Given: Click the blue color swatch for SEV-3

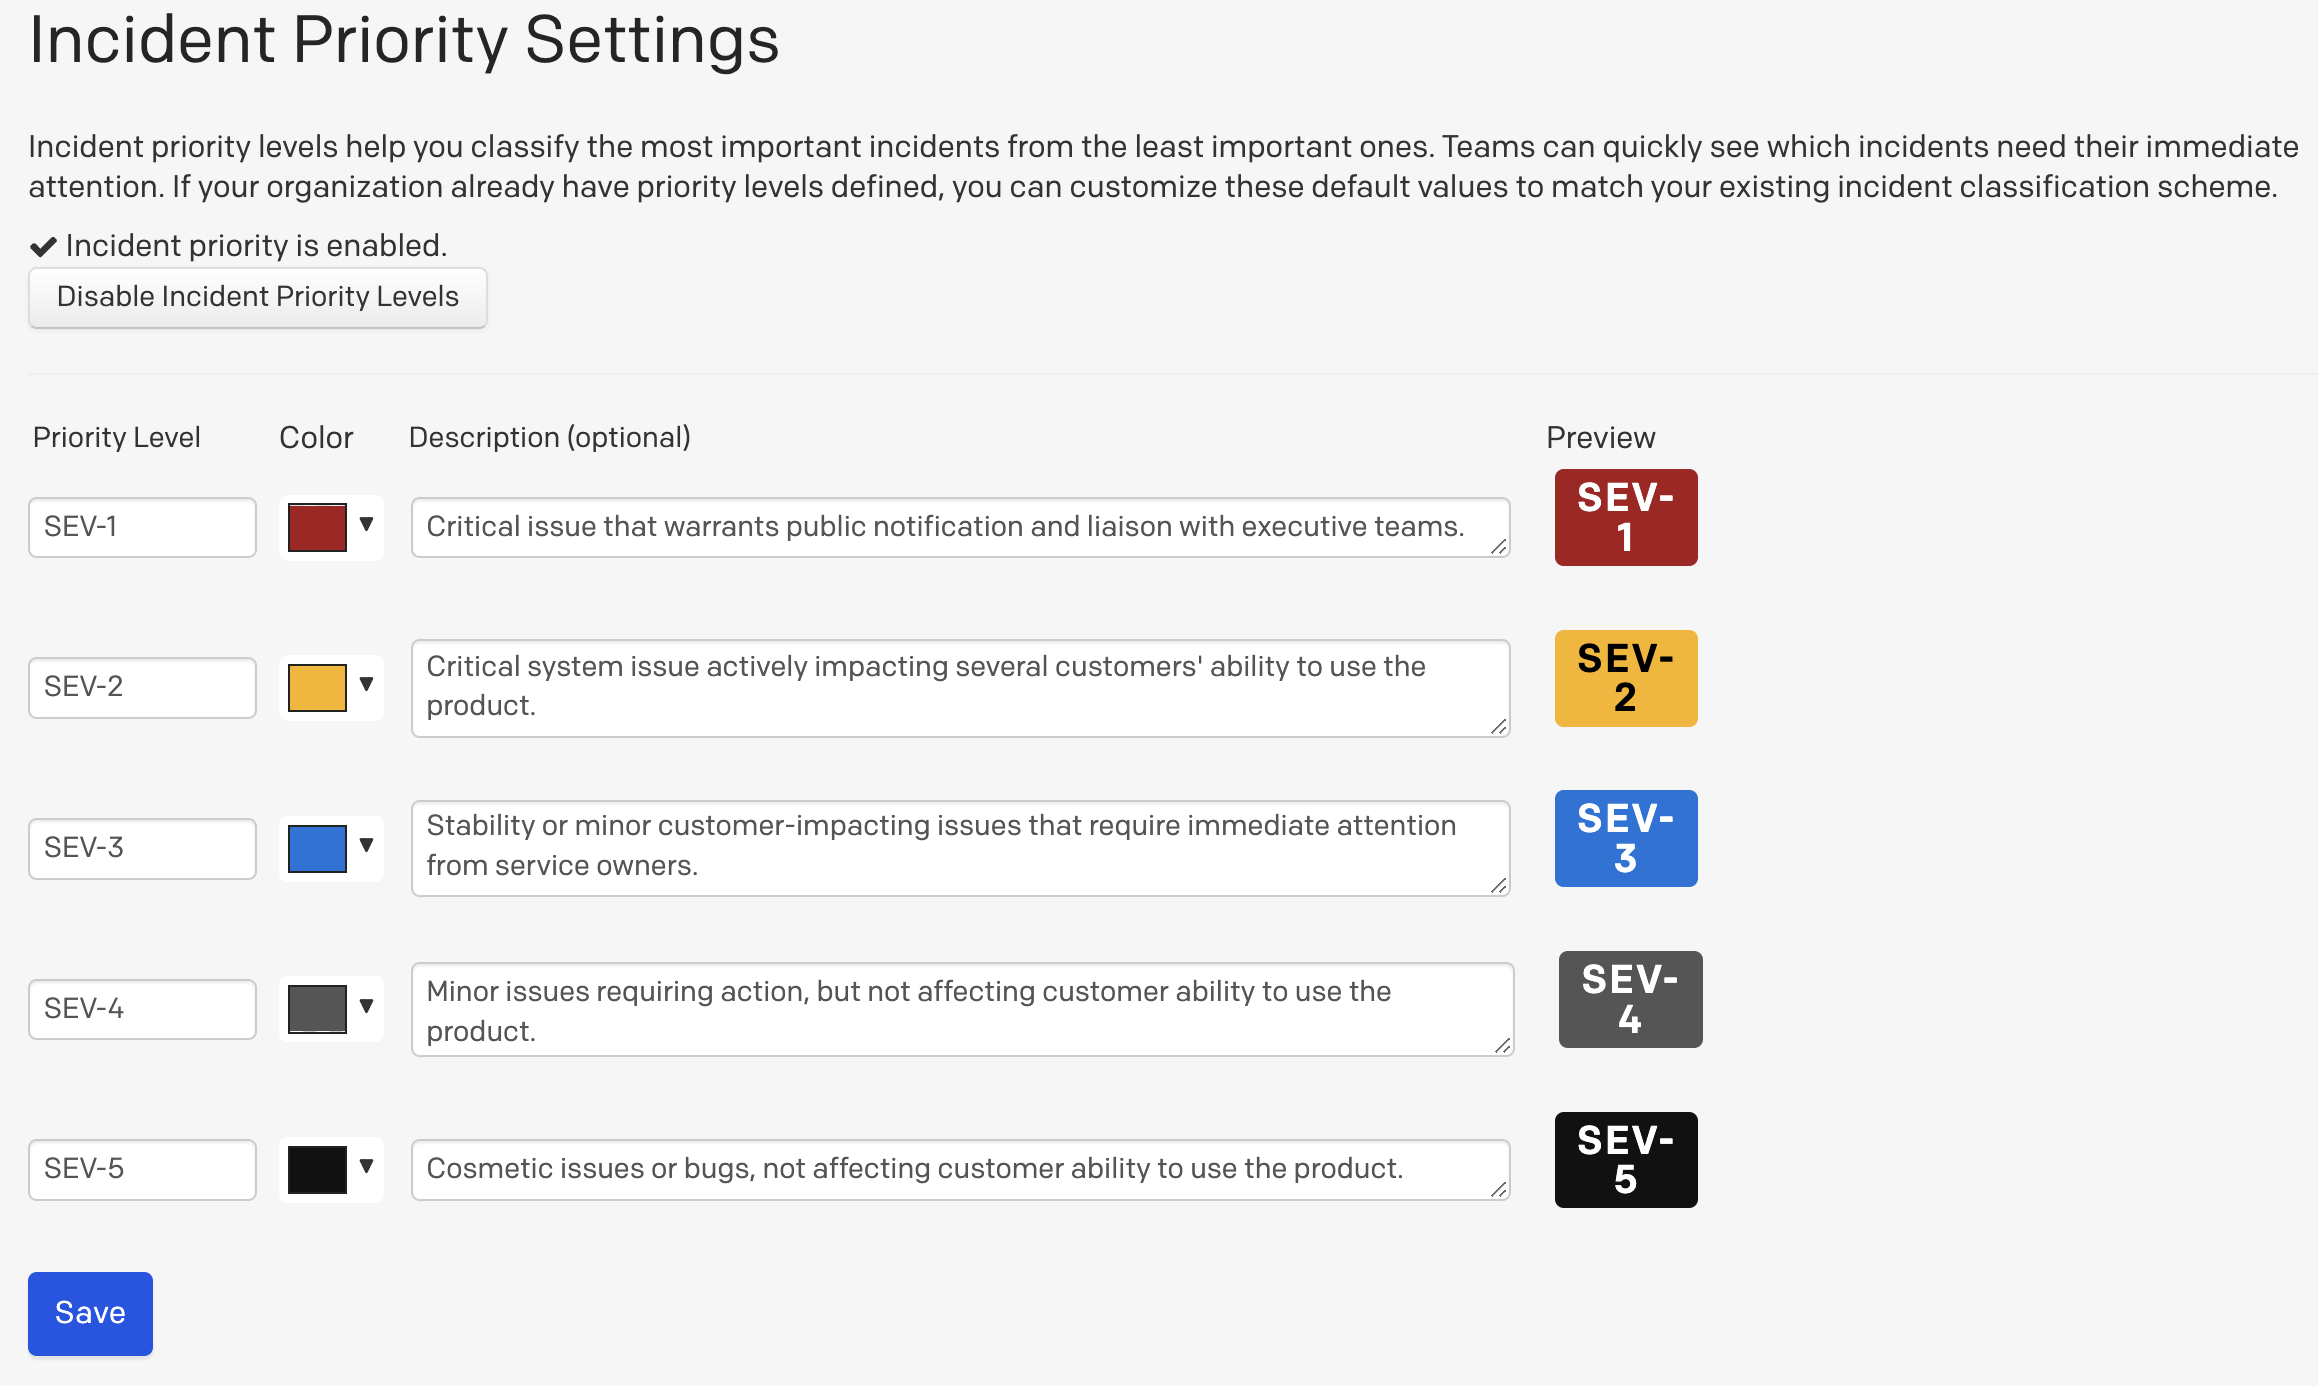Looking at the screenshot, I should tap(317, 848).
